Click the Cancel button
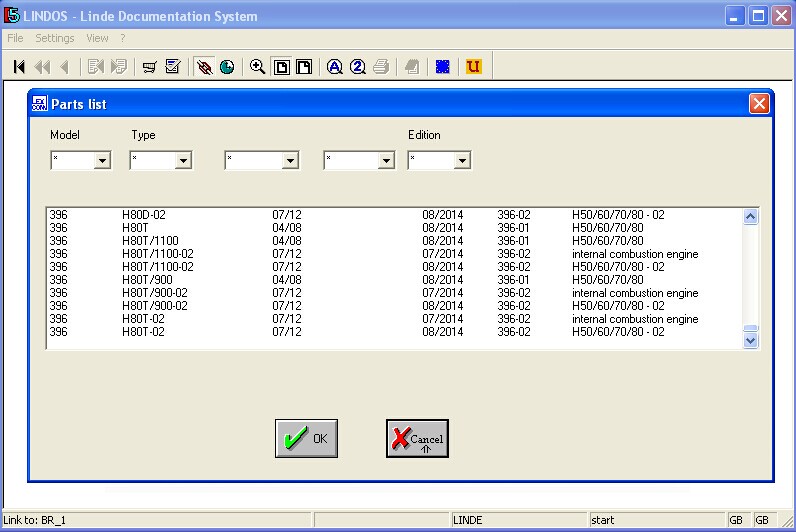 (x=417, y=438)
